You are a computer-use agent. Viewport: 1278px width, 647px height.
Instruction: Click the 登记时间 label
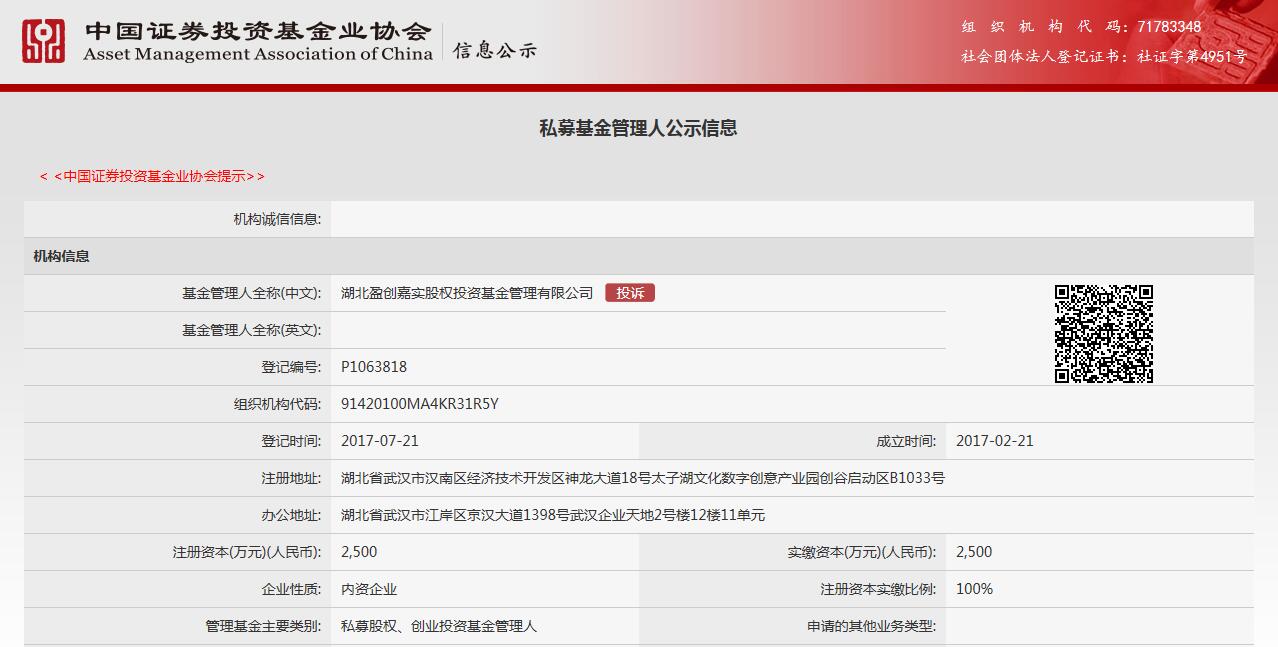[x=292, y=441]
